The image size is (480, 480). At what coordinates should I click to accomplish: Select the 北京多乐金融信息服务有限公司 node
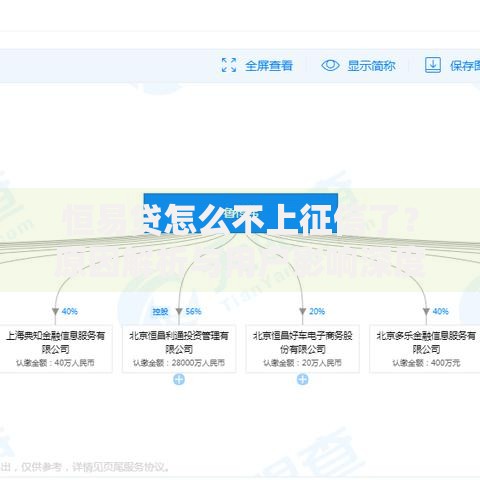tap(426, 348)
